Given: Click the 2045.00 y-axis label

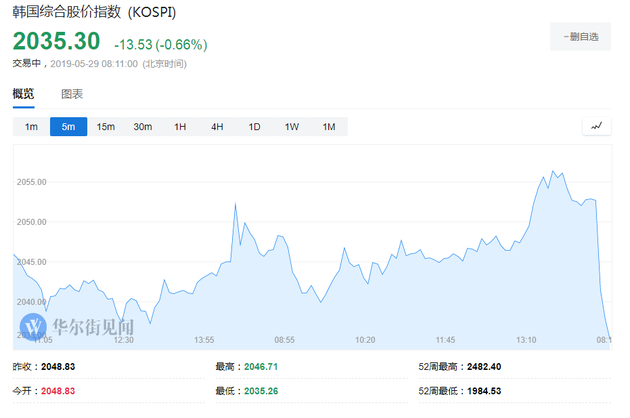Looking at the screenshot, I should point(31,262).
